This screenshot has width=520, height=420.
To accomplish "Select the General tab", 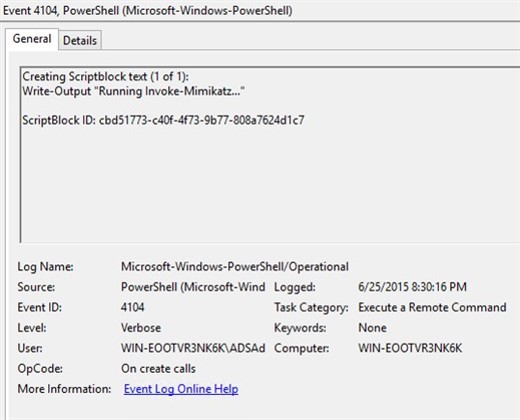I will (x=32, y=39).
